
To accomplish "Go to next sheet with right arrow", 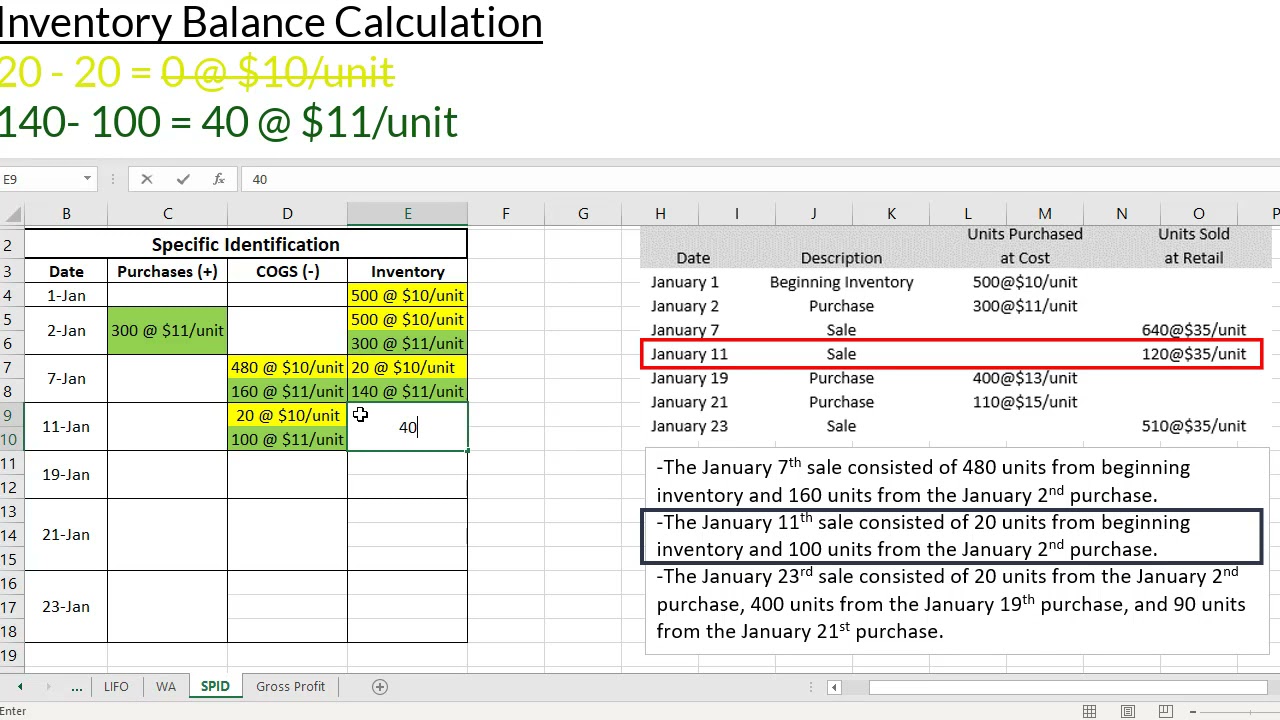I will [48, 686].
